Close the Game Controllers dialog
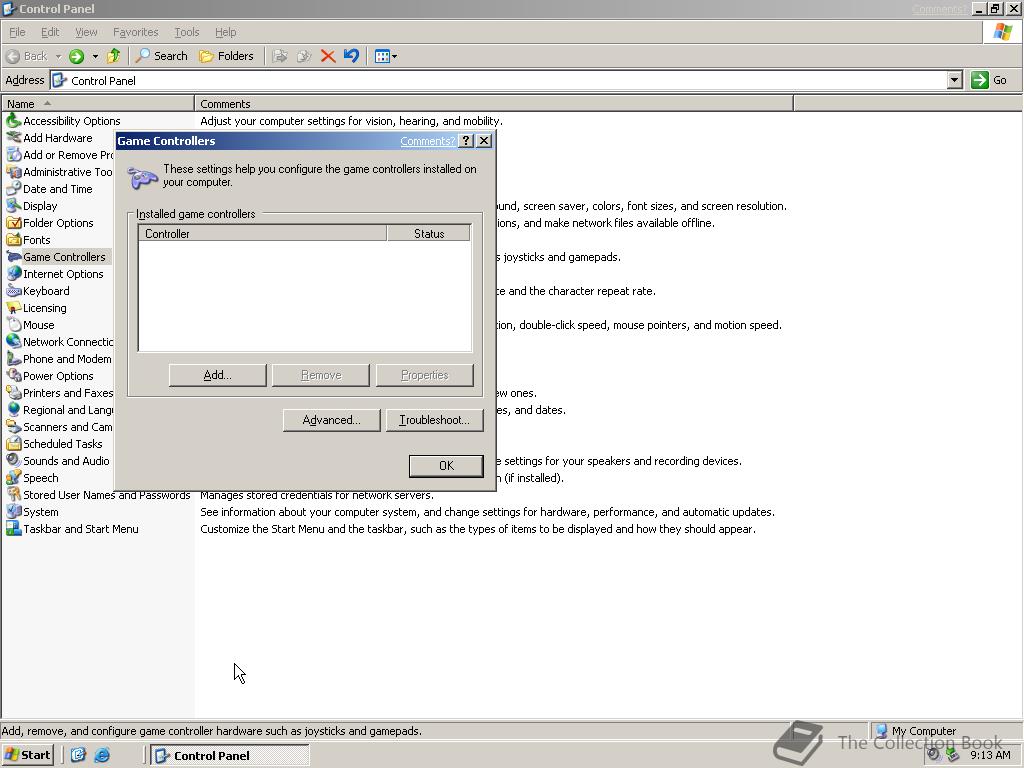 (484, 141)
